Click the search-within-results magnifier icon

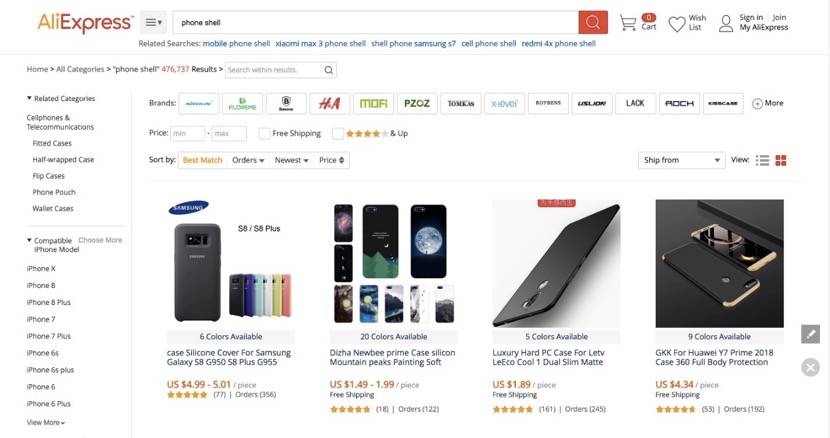click(x=329, y=70)
